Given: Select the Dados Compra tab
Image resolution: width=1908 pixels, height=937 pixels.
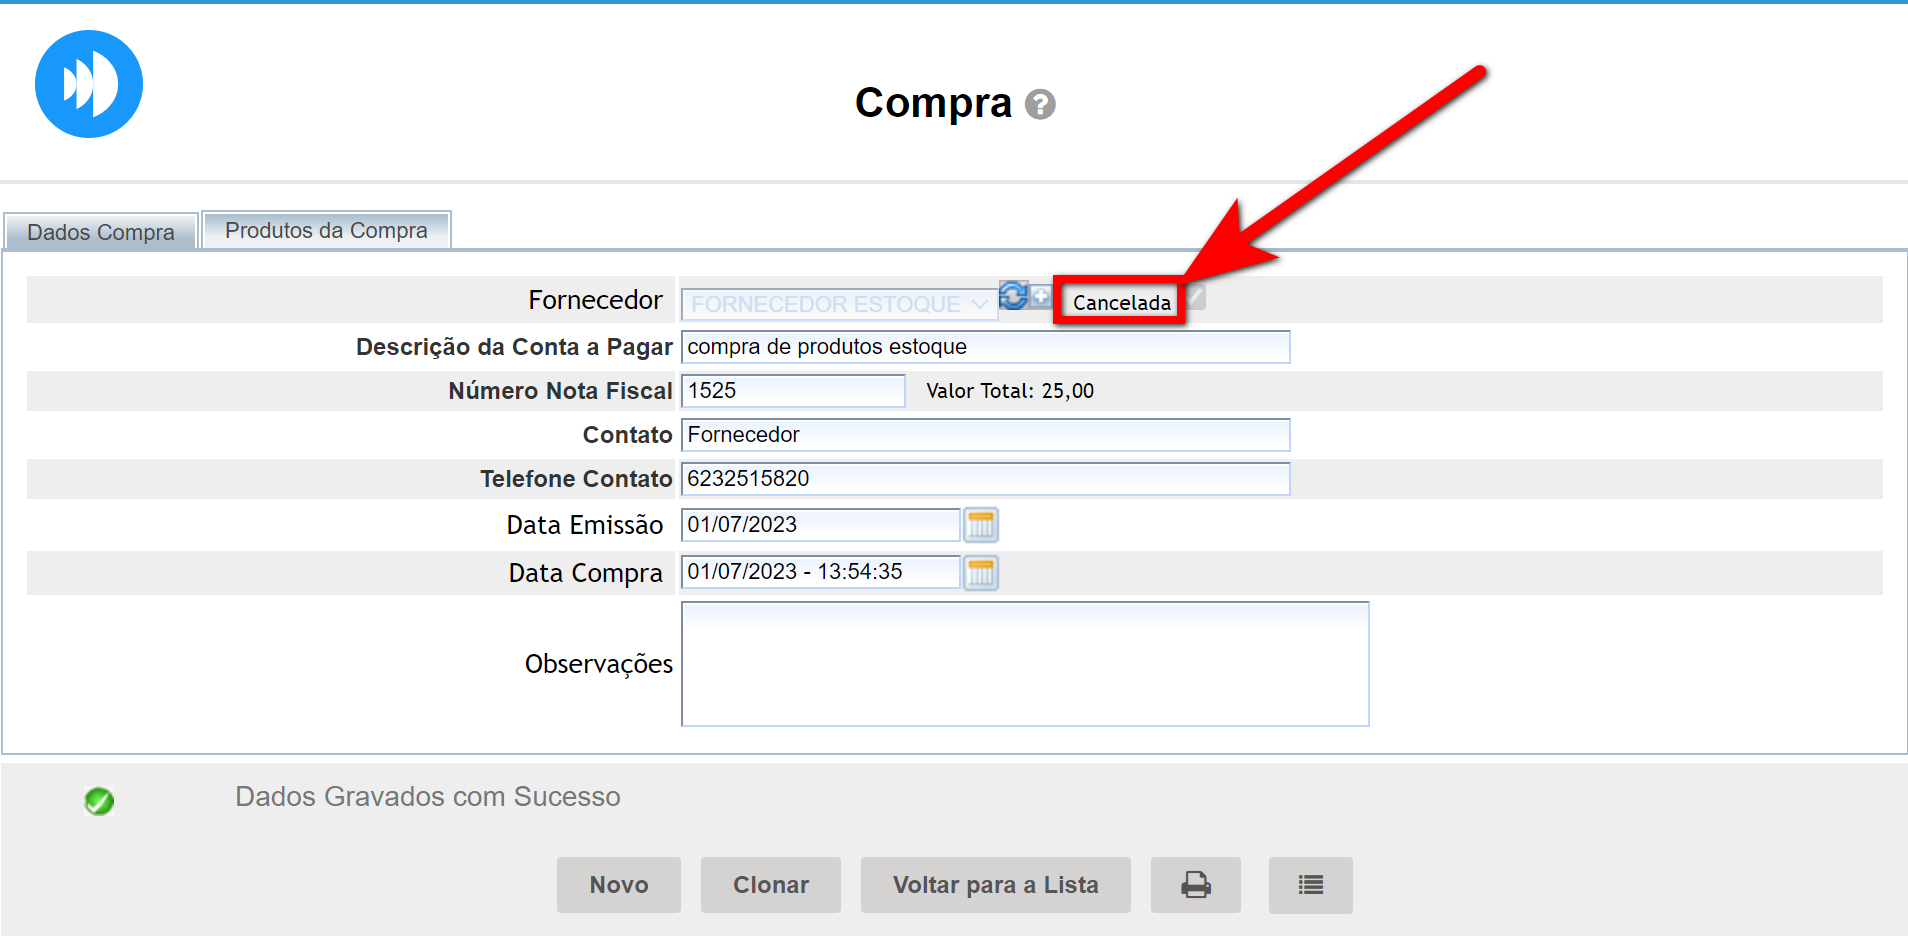Looking at the screenshot, I should click(x=100, y=233).
